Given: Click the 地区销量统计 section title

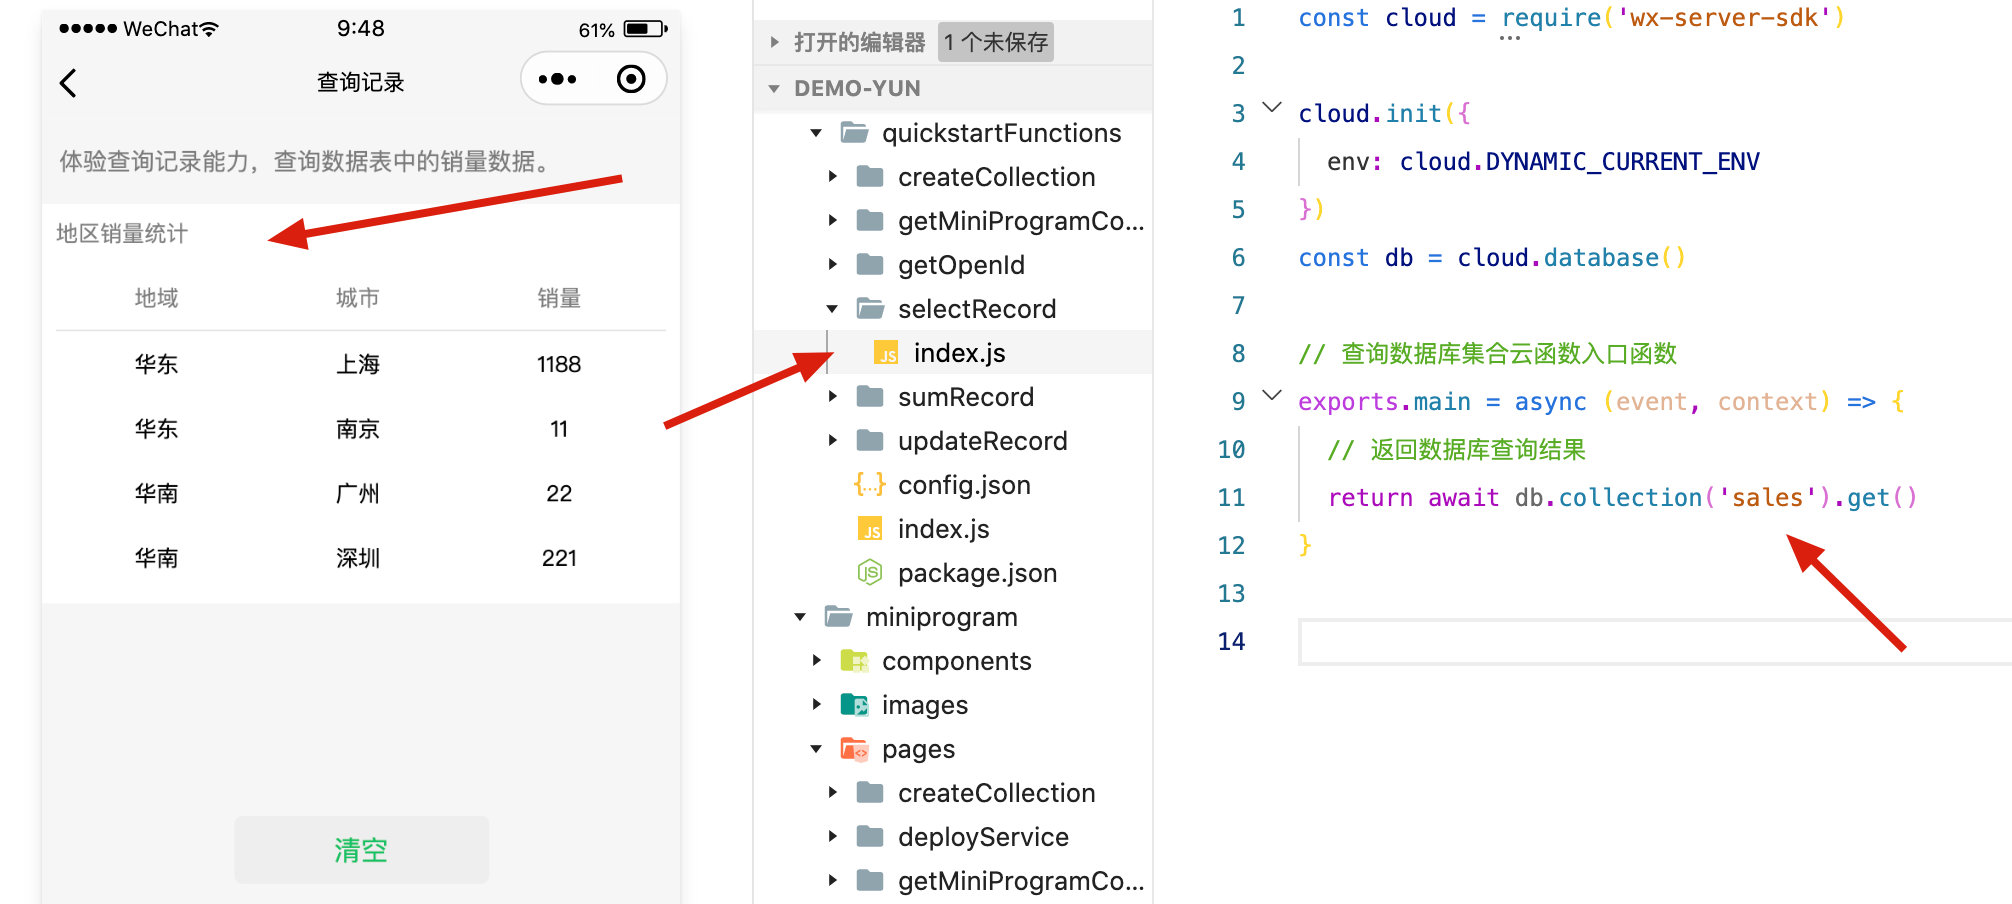Looking at the screenshot, I should (x=122, y=234).
